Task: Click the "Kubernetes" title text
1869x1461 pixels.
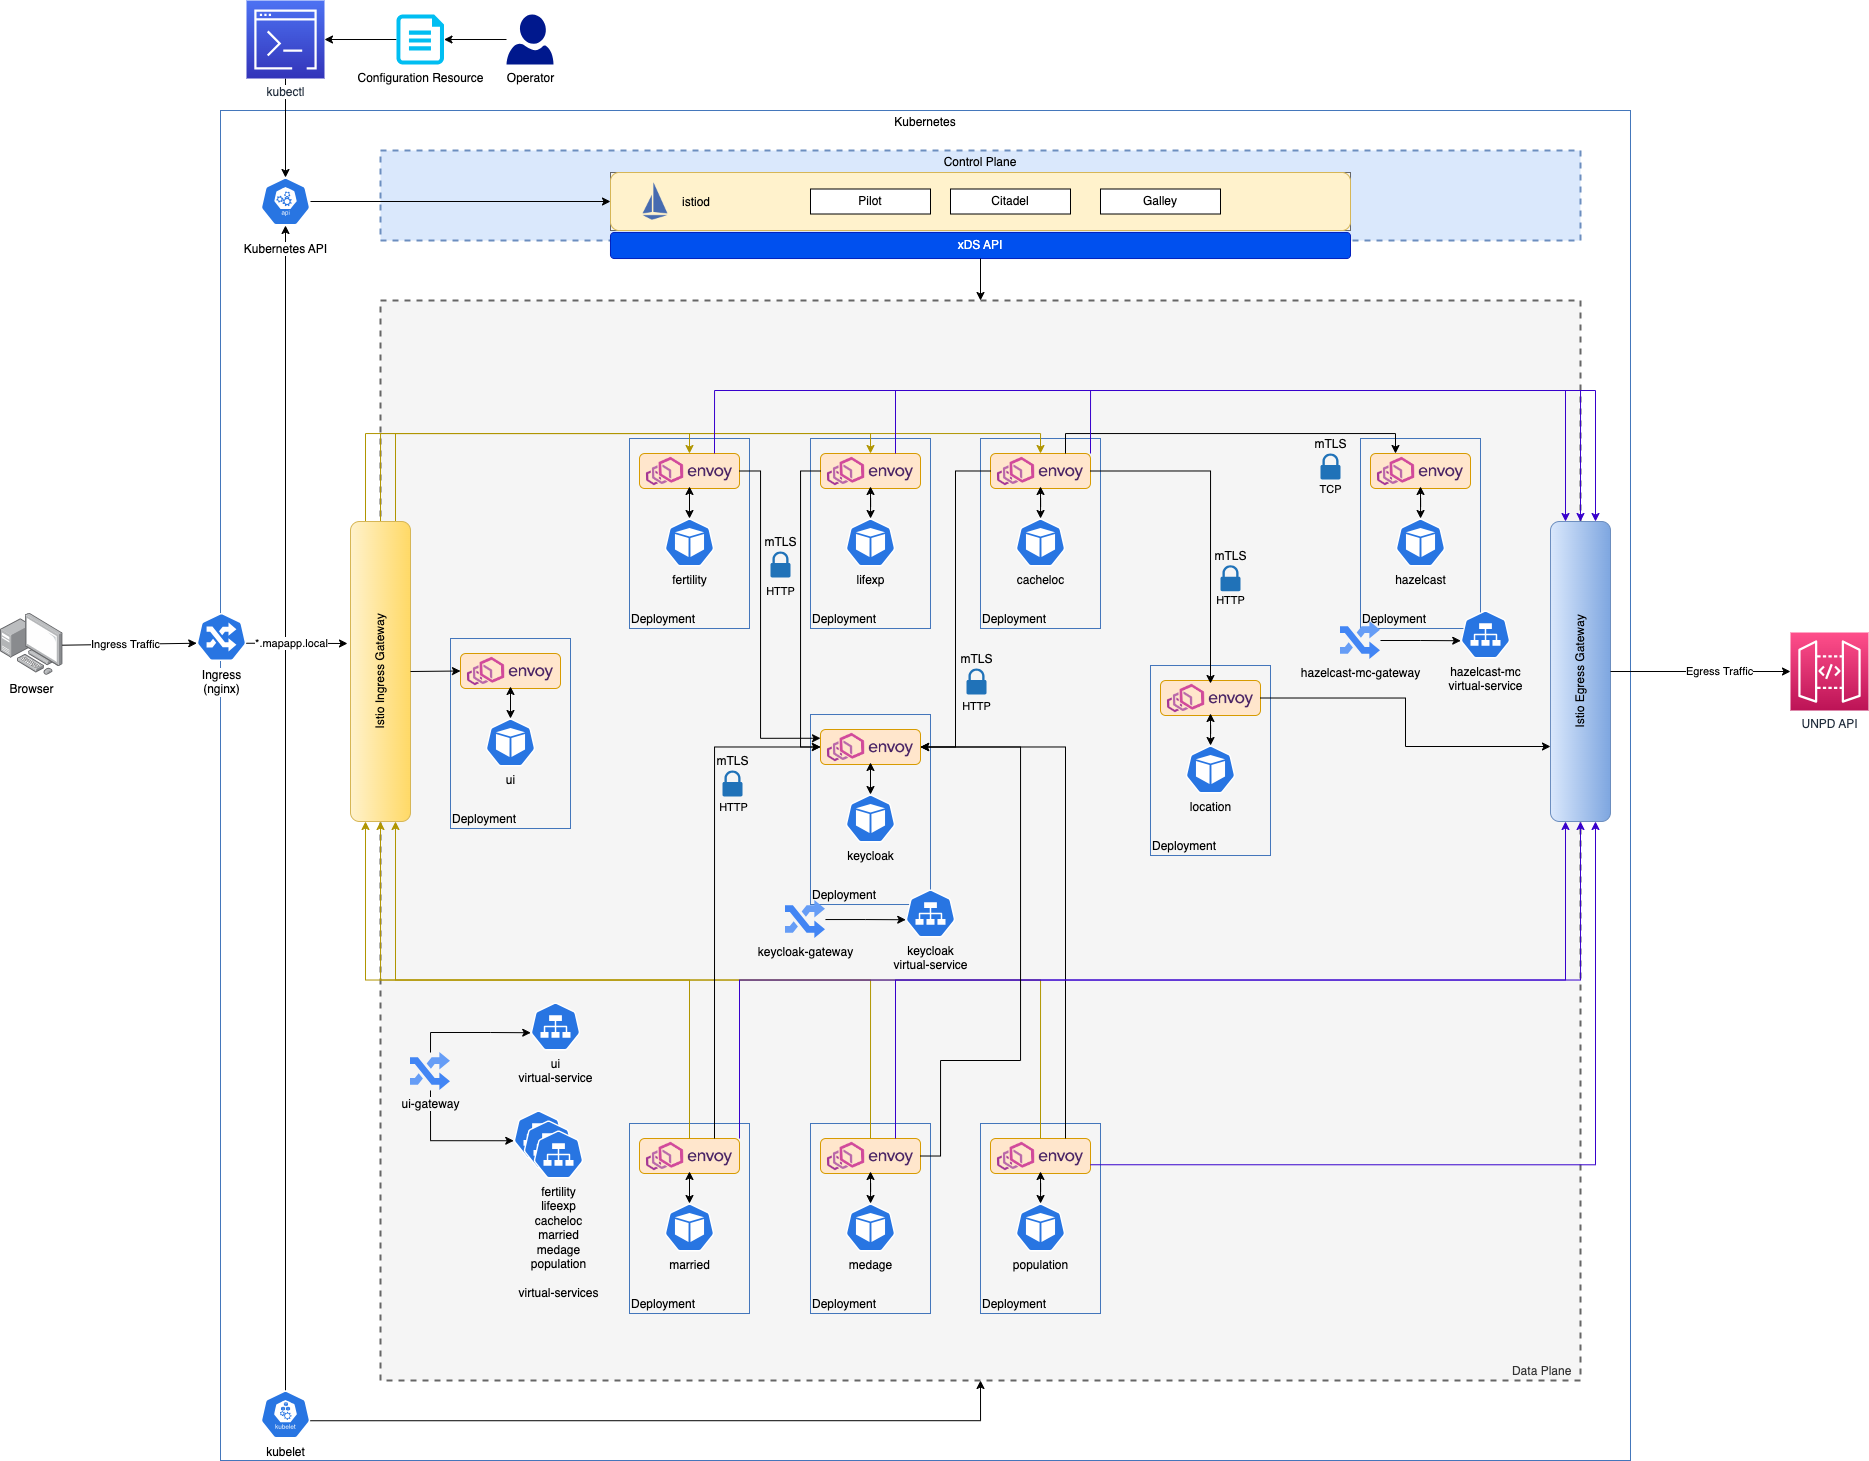Action: tap(925, 122)
